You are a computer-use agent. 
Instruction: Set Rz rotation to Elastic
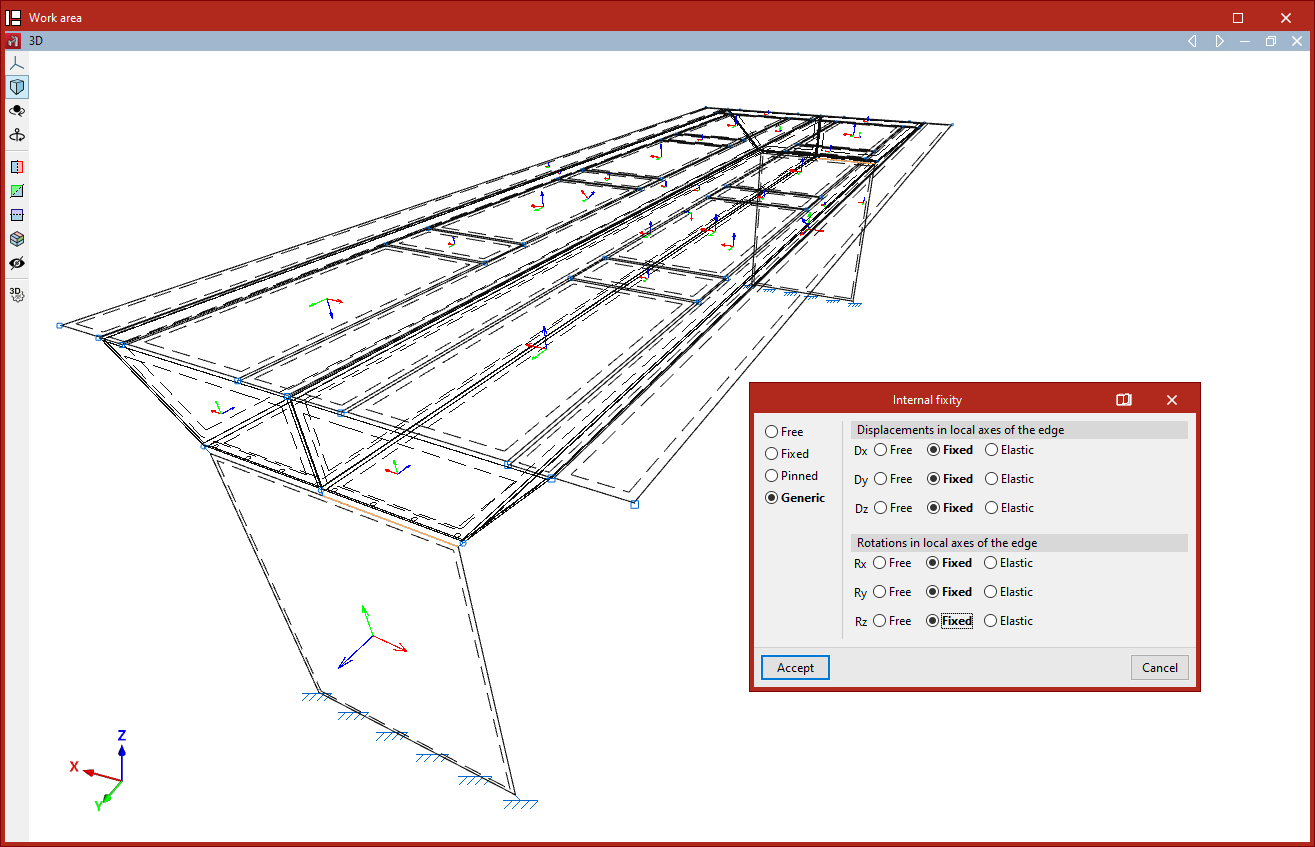(x=1008, y=621)
